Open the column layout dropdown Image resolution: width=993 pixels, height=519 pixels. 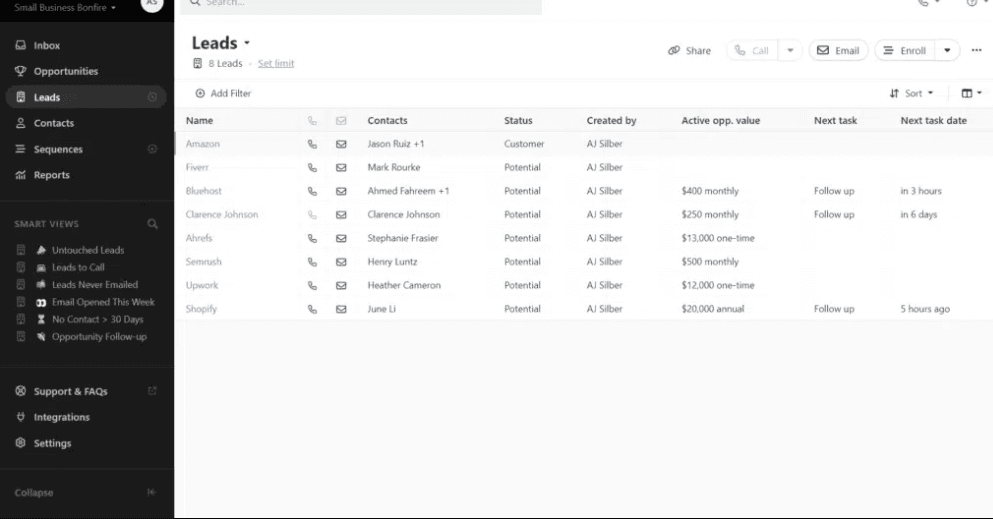coord(971,93)
